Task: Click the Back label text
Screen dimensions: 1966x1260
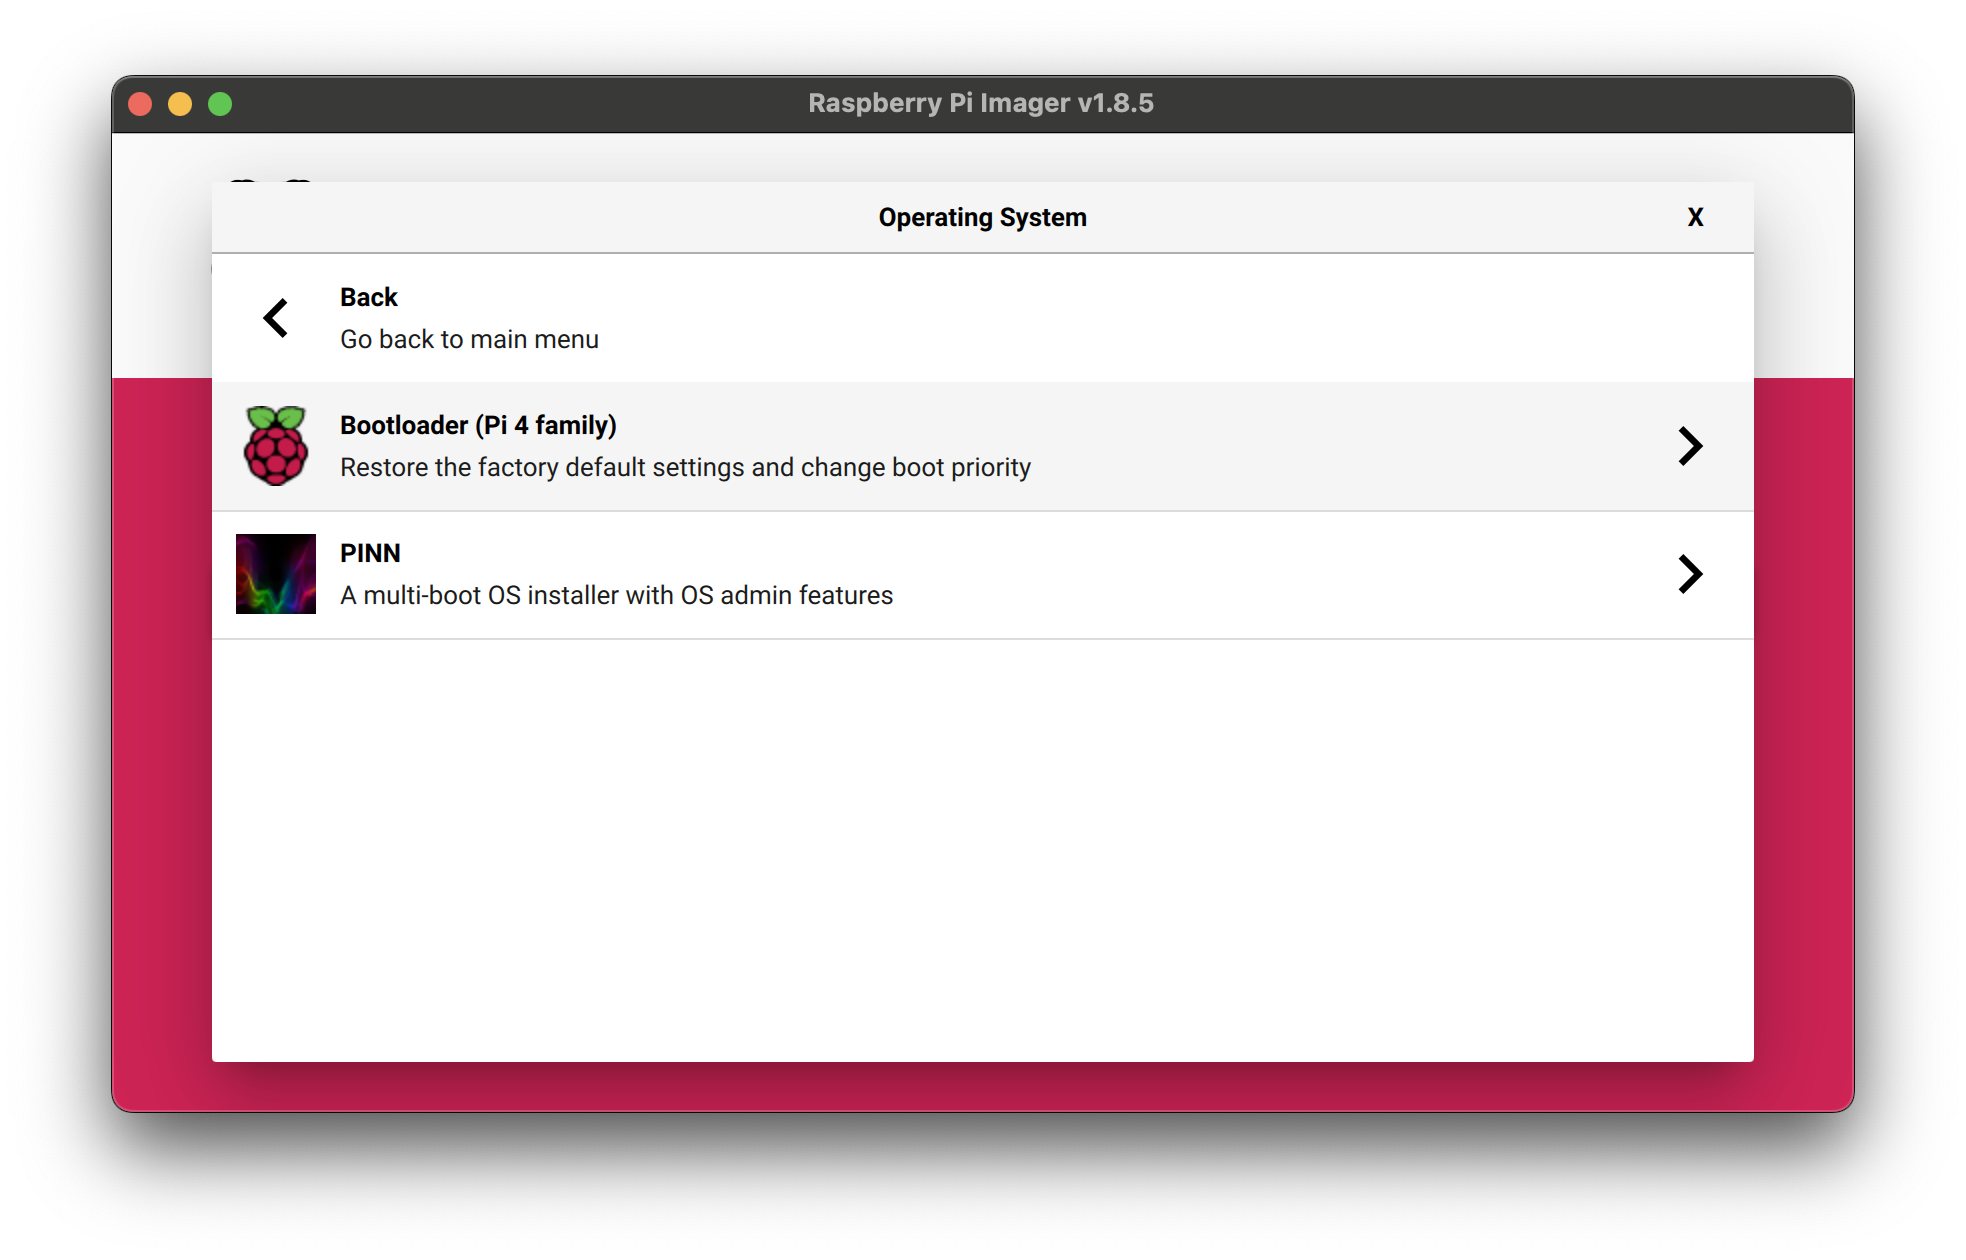Action: click(x=368, y=297)
